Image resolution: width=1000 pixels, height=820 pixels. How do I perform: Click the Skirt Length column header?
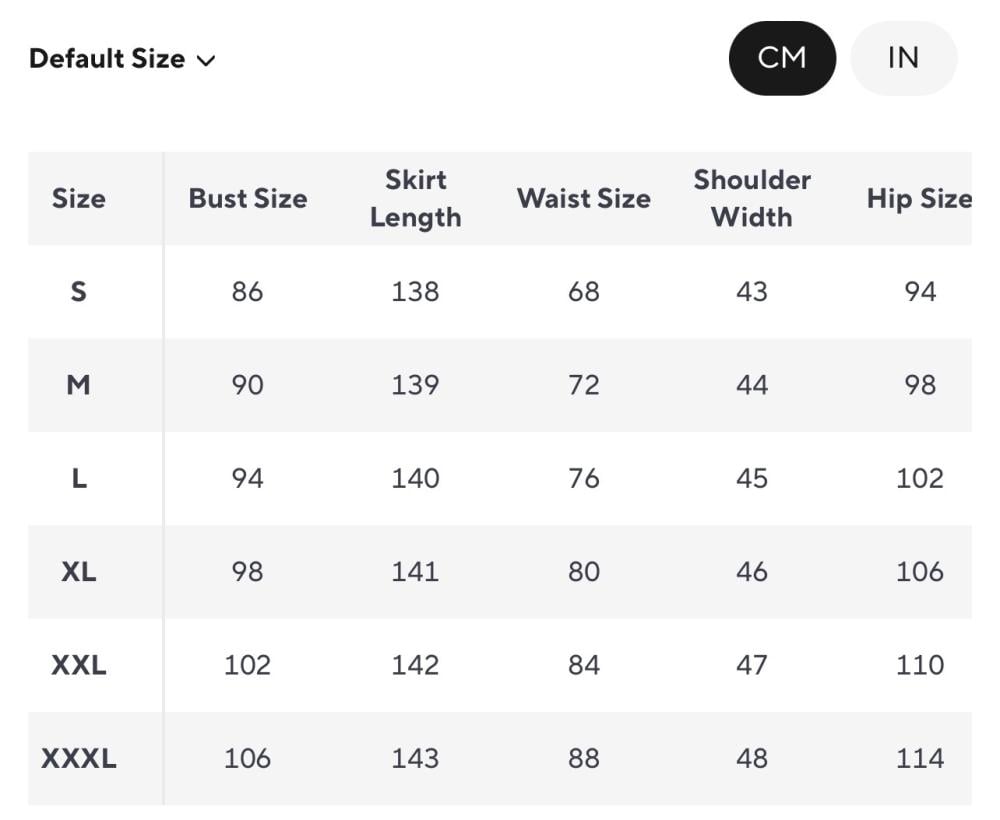(x=416, y=198)
